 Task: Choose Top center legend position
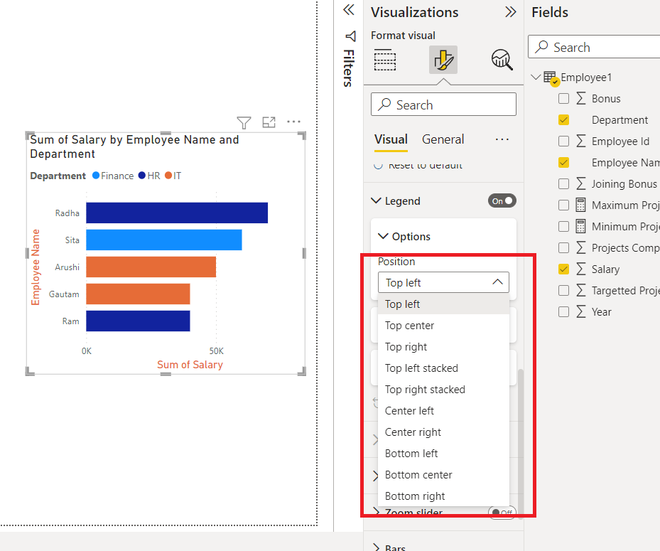click(x=444, y=325)
